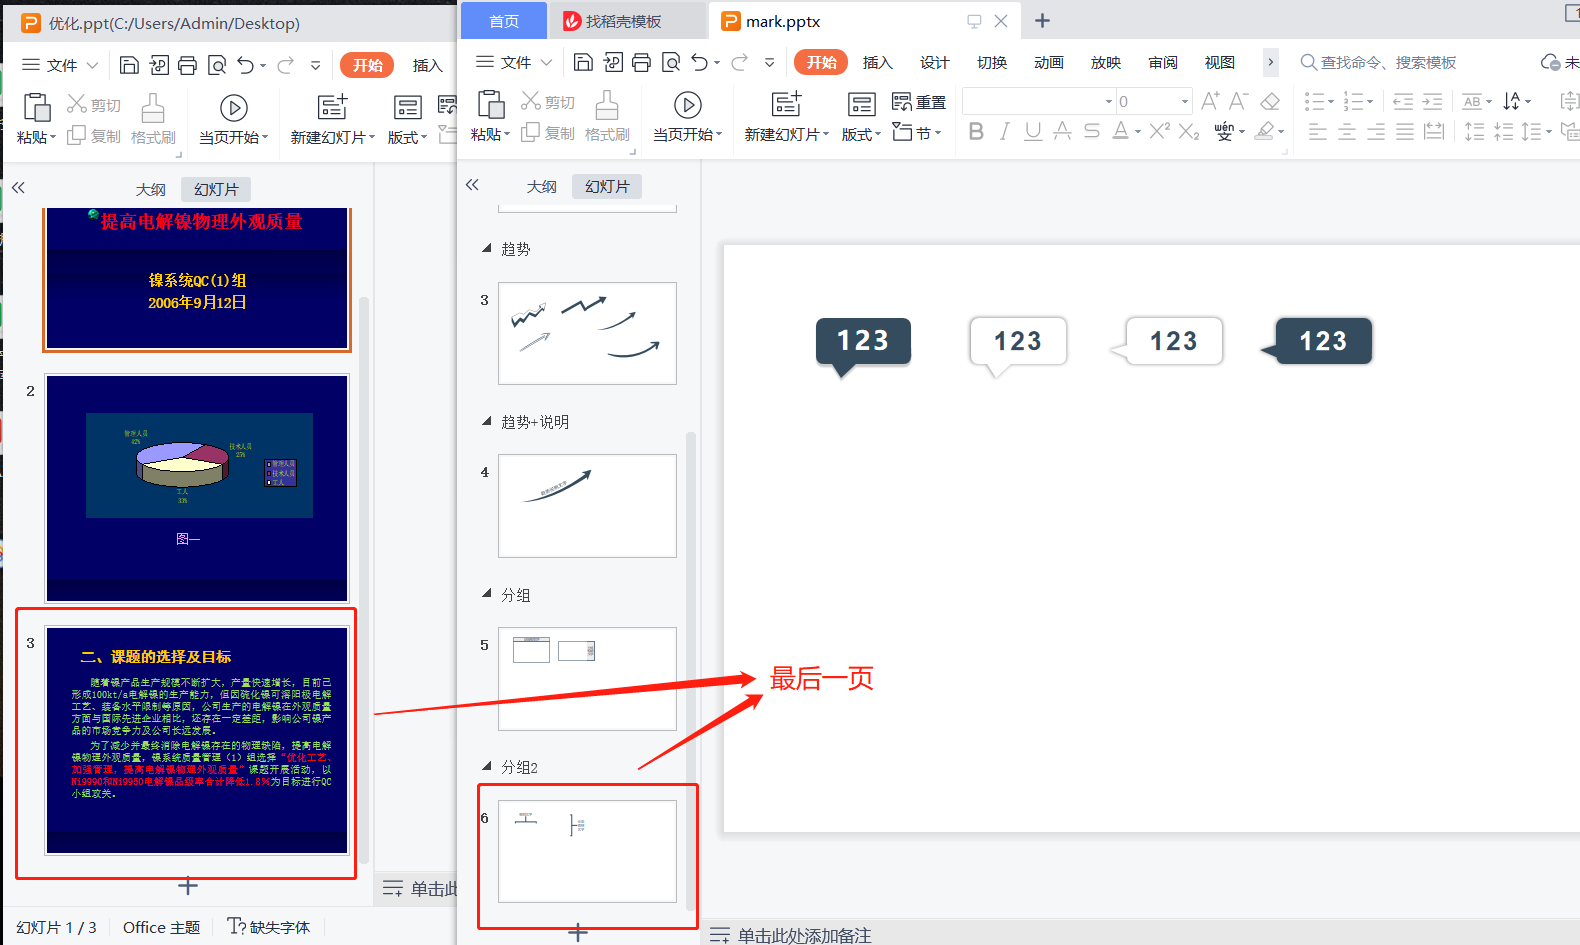Collapse the 趋势 section in slide panel
This screenshot has width=1580, height=945.
tap(487, 248)
